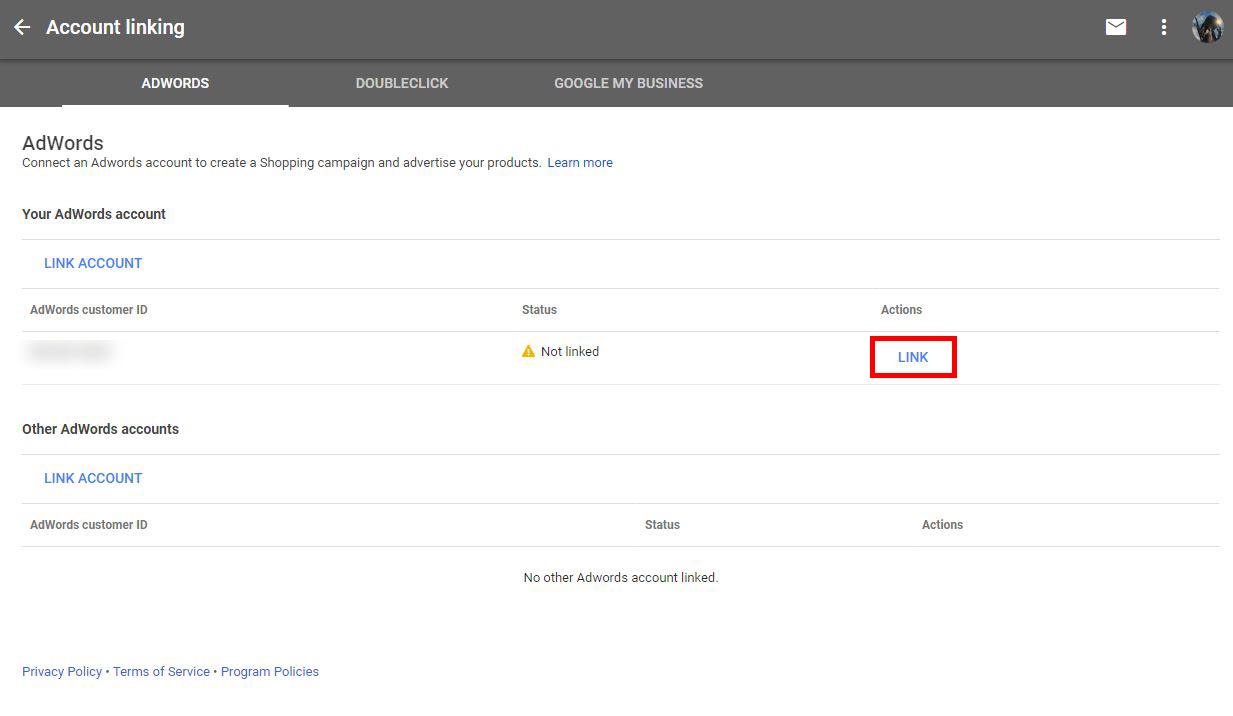
Task: Click the large AdWords page heading
Action: tap(63, 143)
